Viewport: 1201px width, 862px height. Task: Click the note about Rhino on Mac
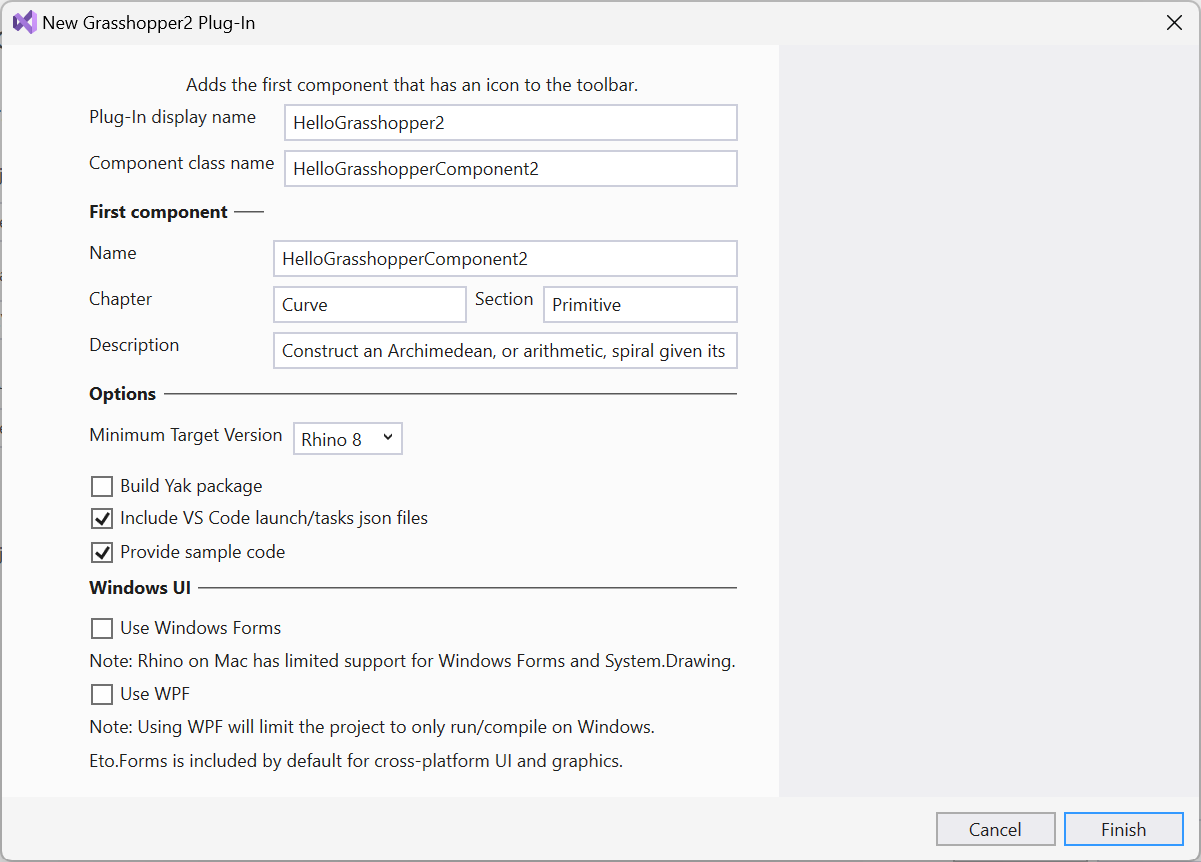[413, 661]
